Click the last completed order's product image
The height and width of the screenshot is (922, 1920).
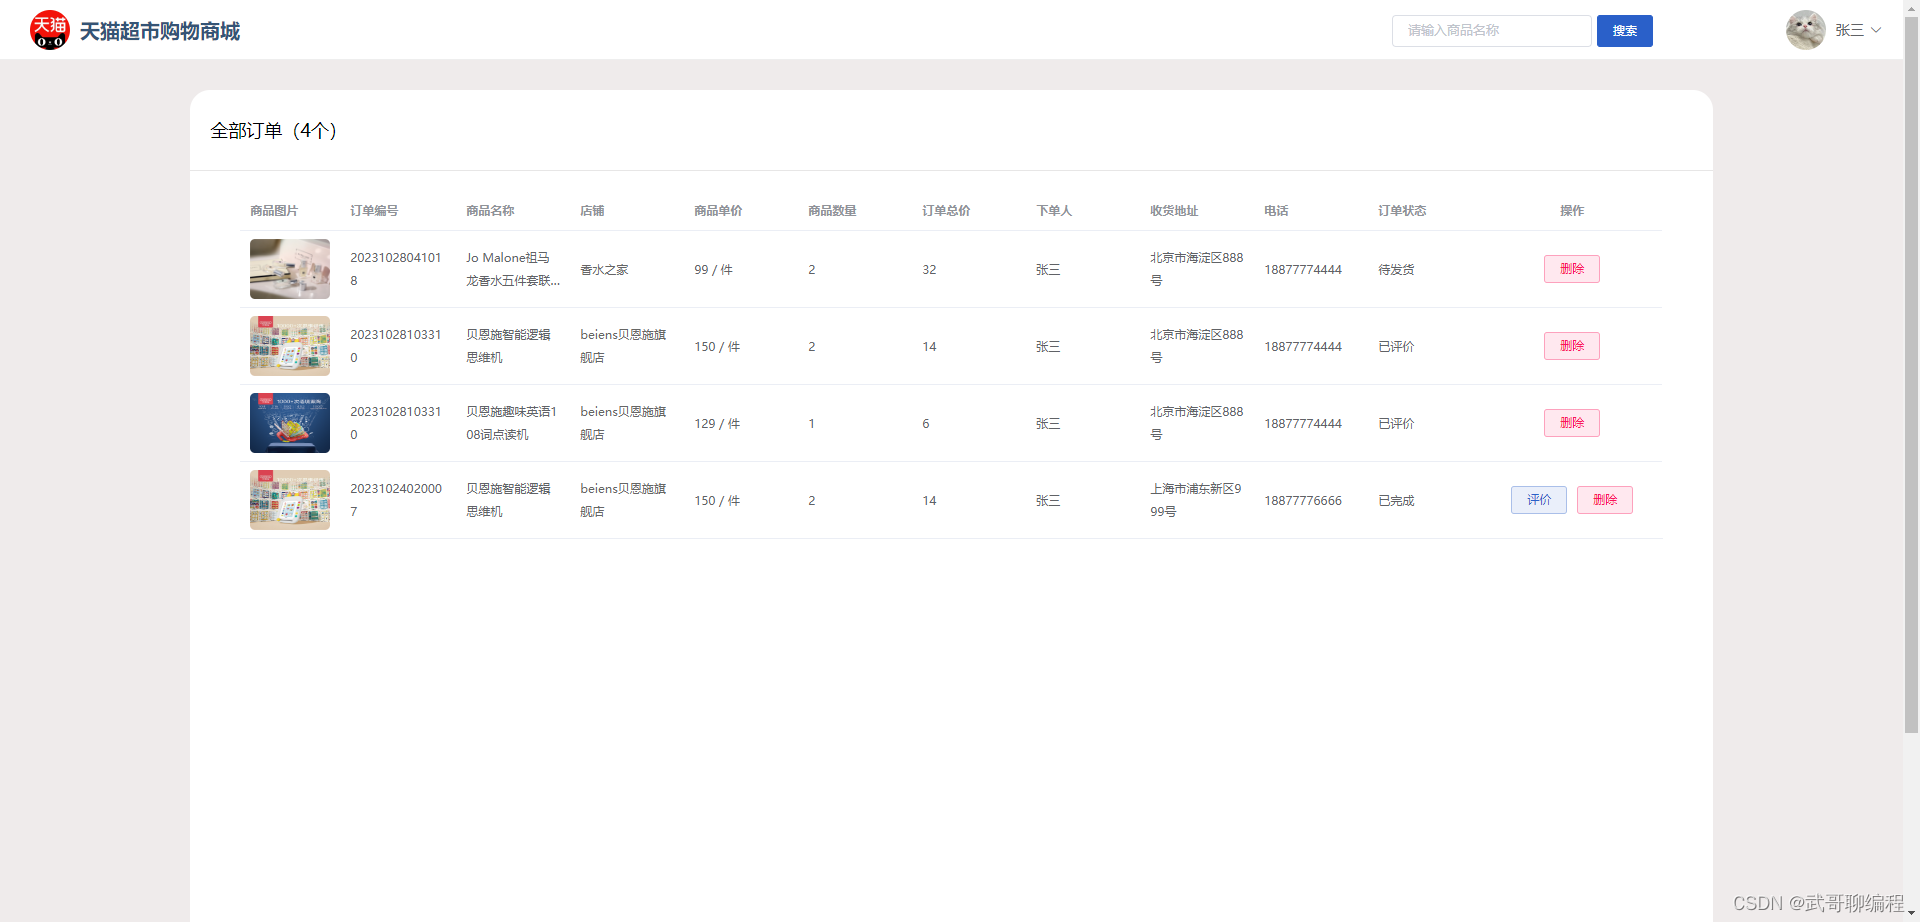[289, 500]
